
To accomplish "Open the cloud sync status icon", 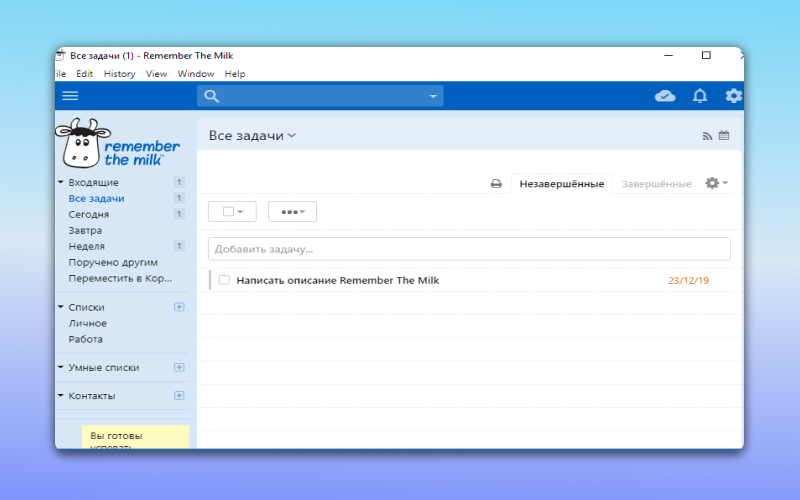I will 665,96.
